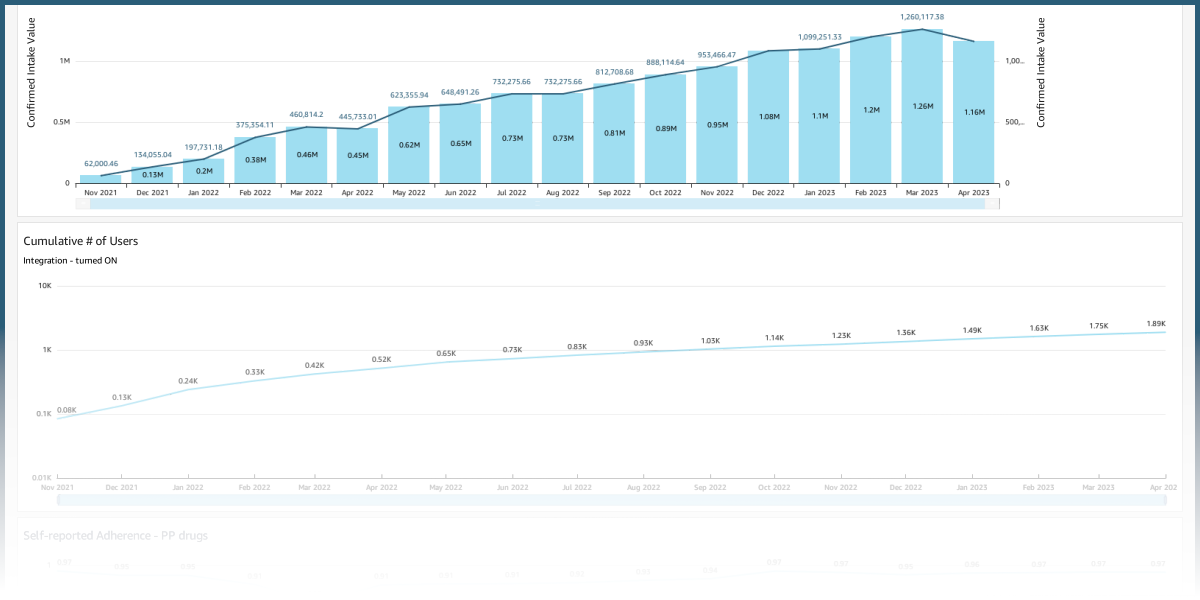Click the 1.89K label on users line
Screen dimensions: 1200x600
click(1156, 324)
